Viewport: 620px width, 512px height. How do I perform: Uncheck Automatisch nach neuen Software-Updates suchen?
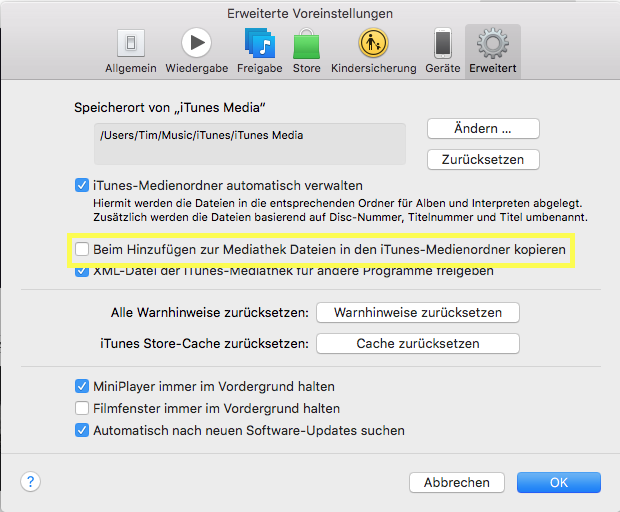point(81,430)
